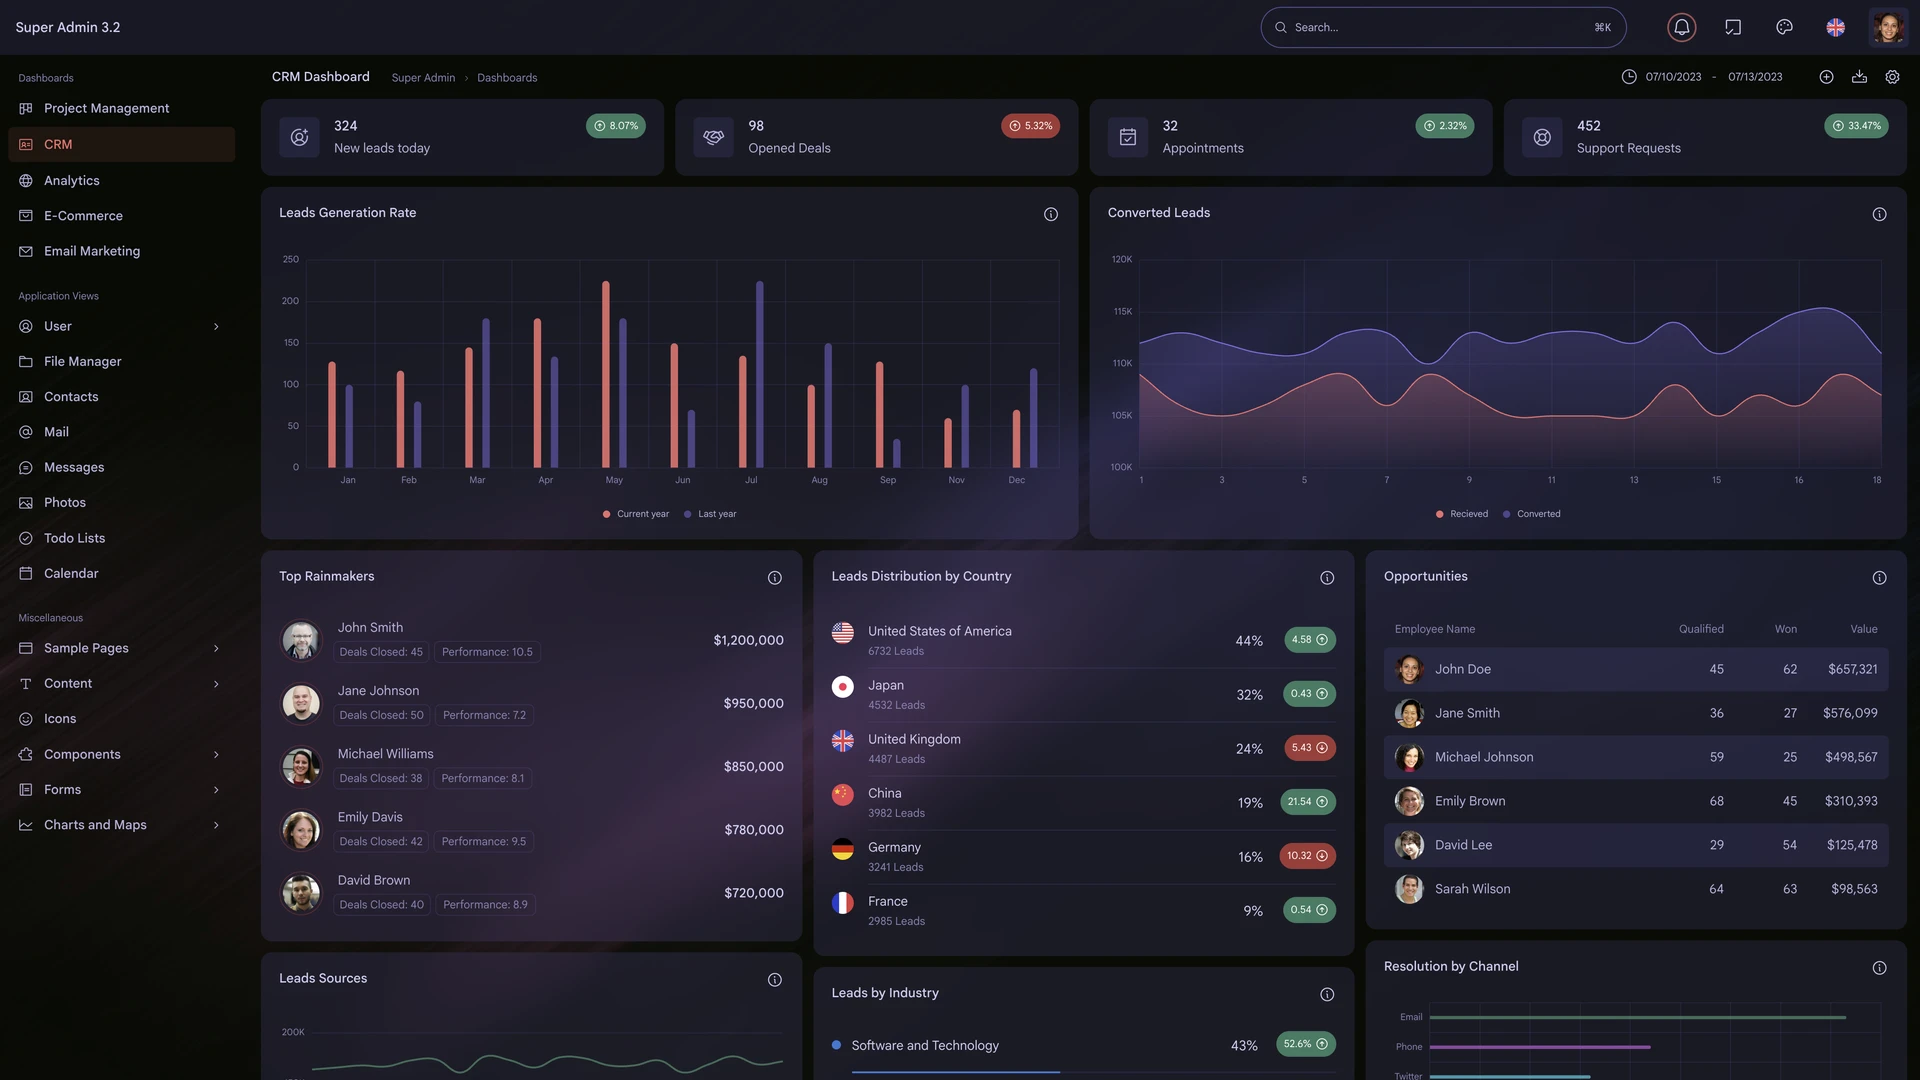This screenshot has width=1920, height=1080.
Task: Expand the Components menu
Action: tap(121, 754)
